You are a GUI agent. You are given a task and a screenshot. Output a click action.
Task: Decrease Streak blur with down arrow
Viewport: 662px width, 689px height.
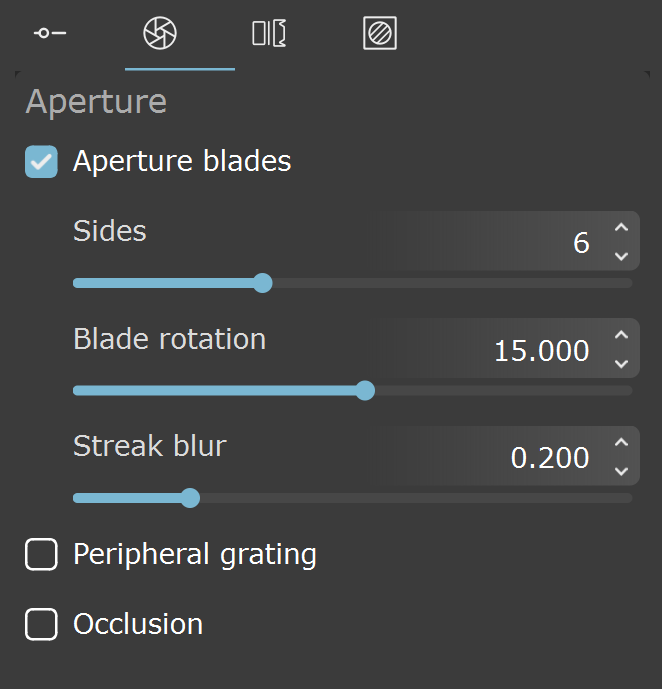tap(621, 471)
